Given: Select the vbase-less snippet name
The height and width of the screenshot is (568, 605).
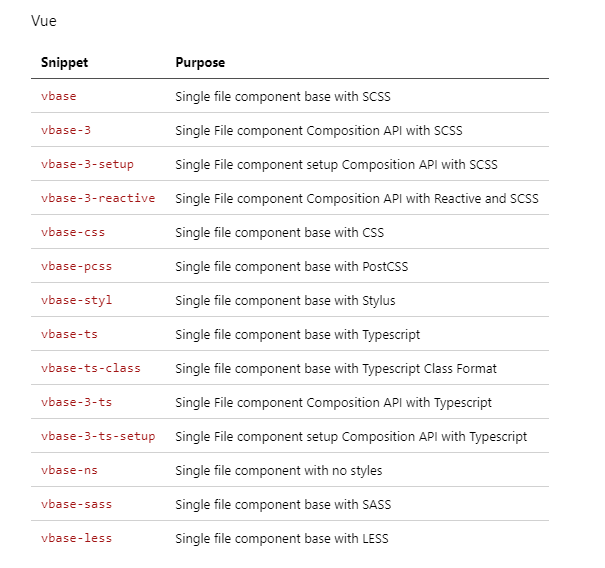Looking at the screenshot, I should point(76,538).
